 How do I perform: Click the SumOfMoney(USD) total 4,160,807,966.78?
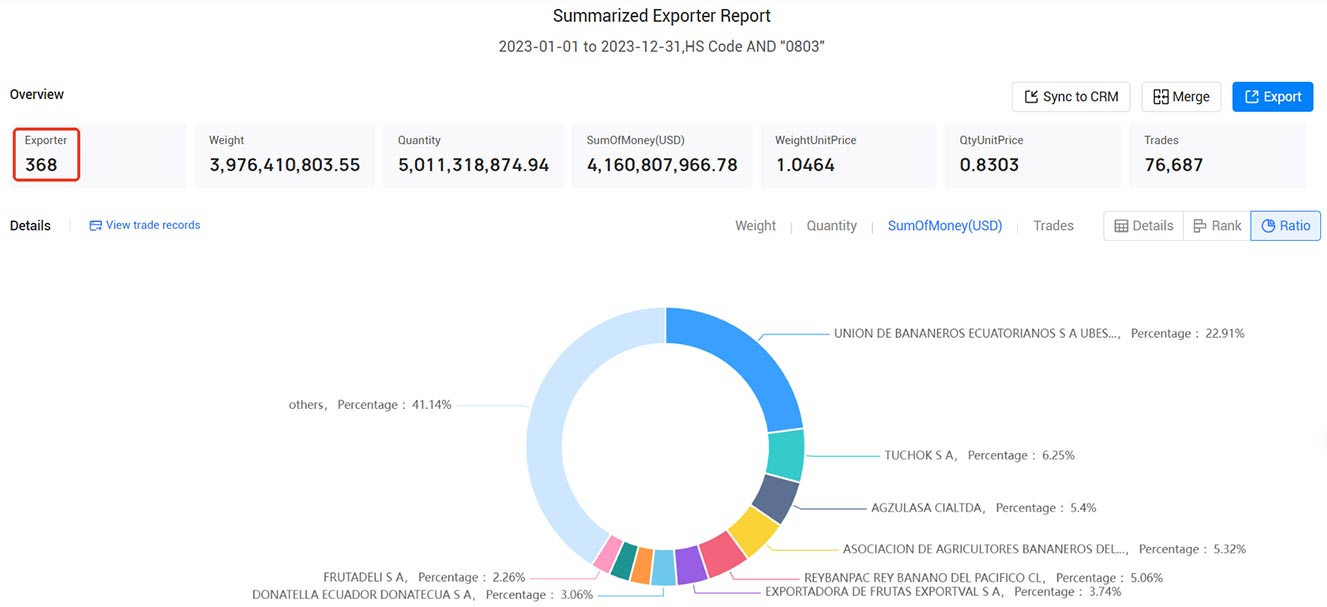(x=662, y=165)
